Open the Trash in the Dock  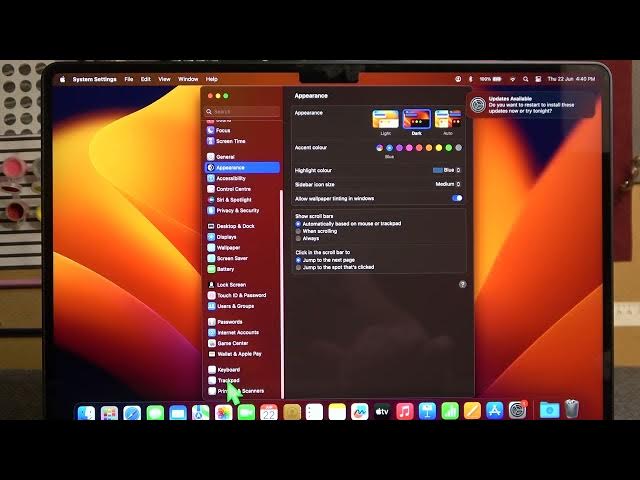pos(572,409)
